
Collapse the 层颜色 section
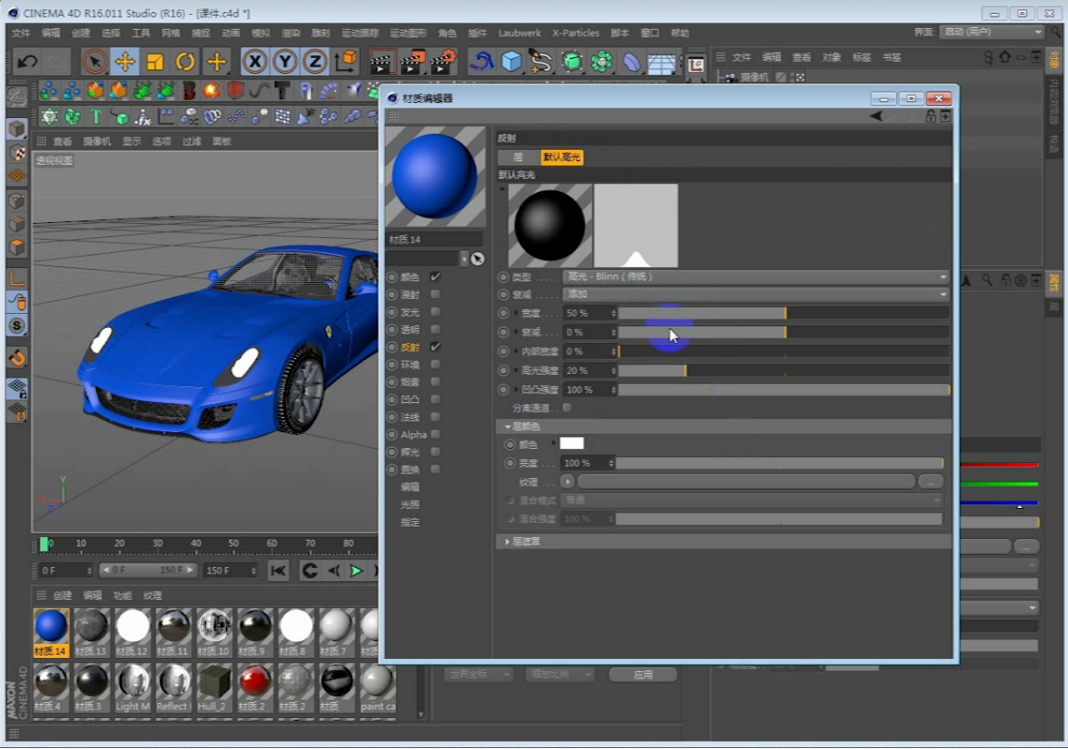click(508, 427)
